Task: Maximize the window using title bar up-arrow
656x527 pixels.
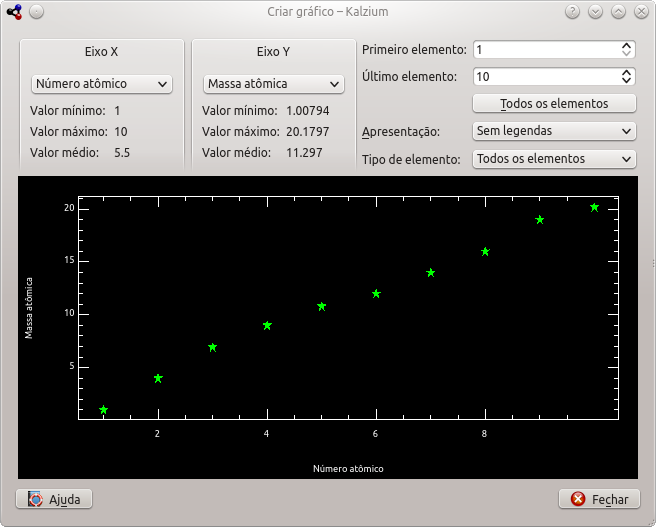Action: tap(618, 12)
